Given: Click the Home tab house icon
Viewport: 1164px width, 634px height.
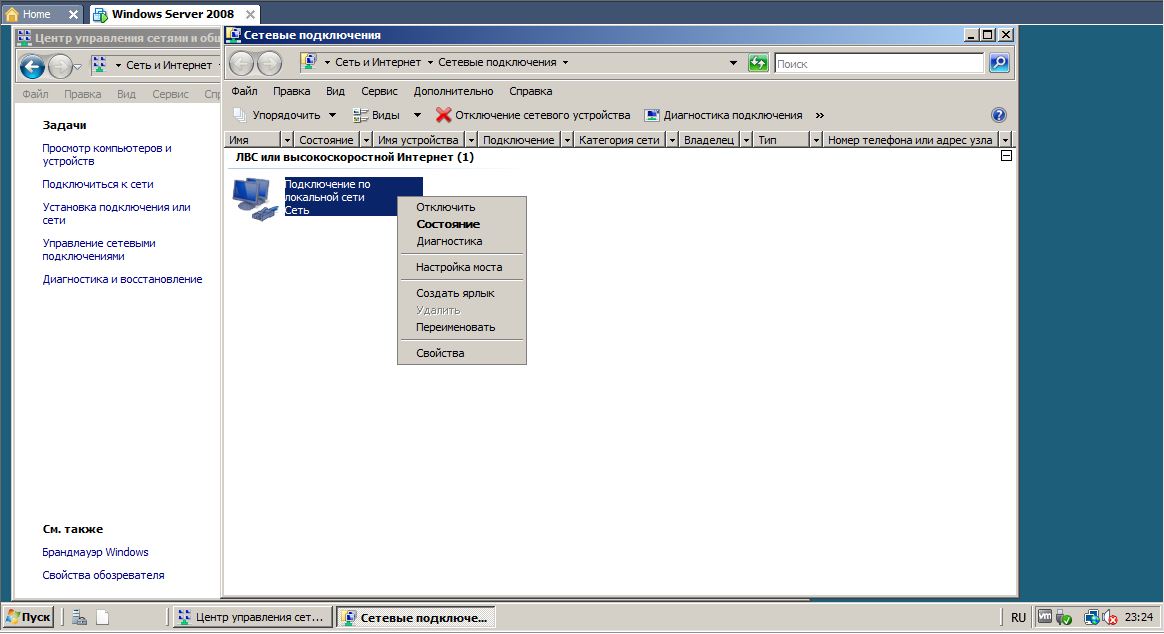Looking at the screenshot, I should click(x=11, y=14).
